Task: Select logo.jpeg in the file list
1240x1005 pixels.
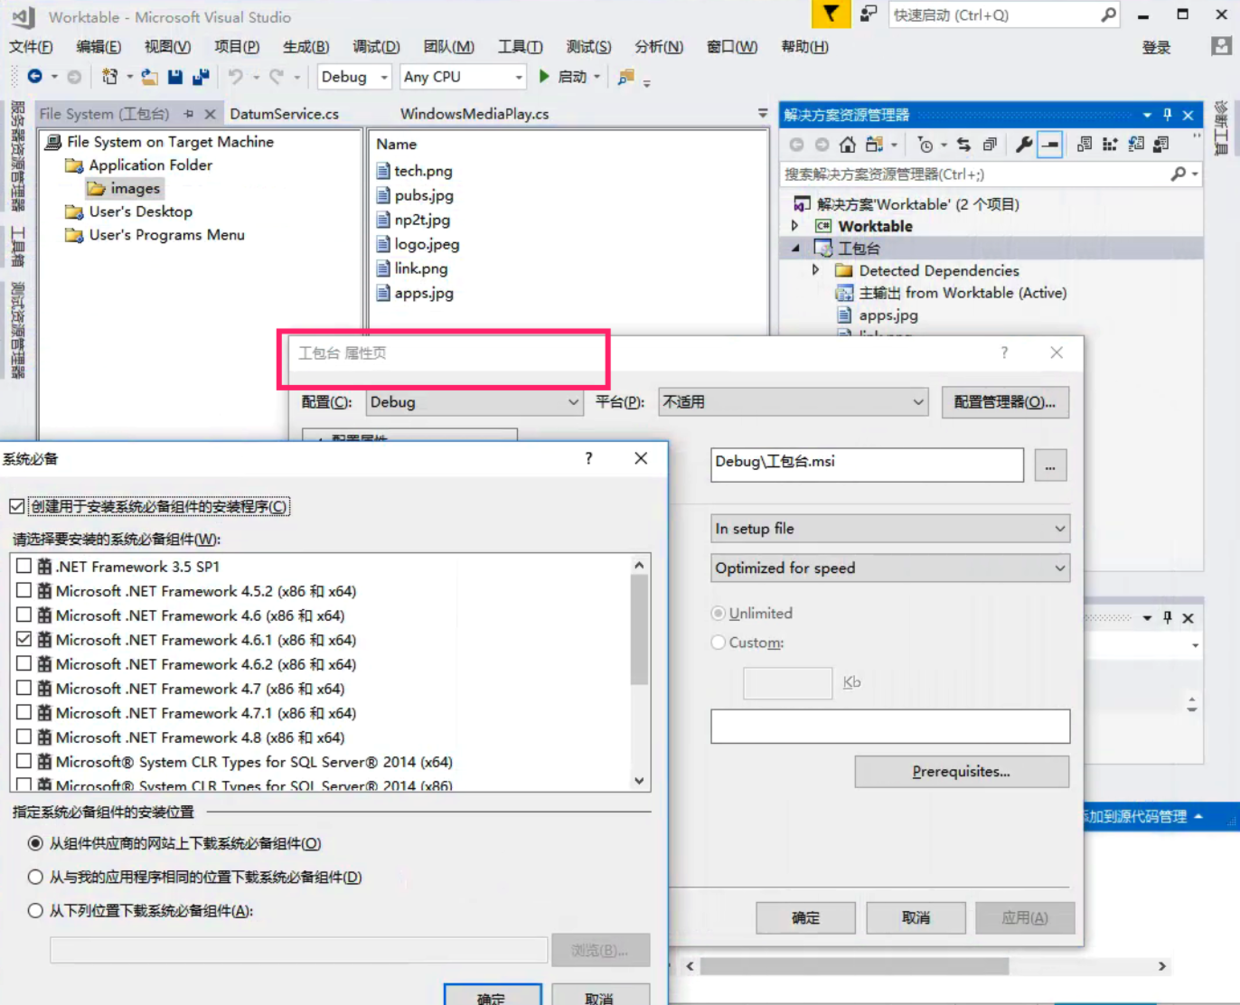Action: pos(418,244)
